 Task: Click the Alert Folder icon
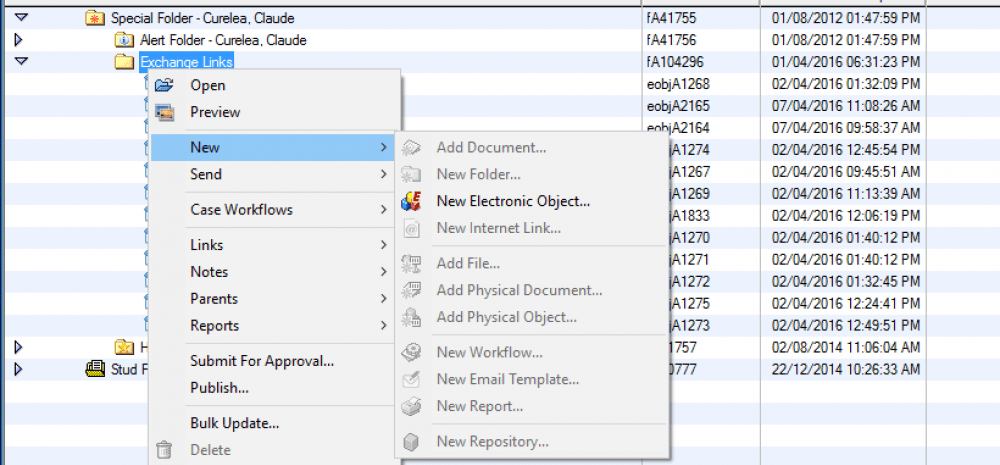(x=124, y=40)
